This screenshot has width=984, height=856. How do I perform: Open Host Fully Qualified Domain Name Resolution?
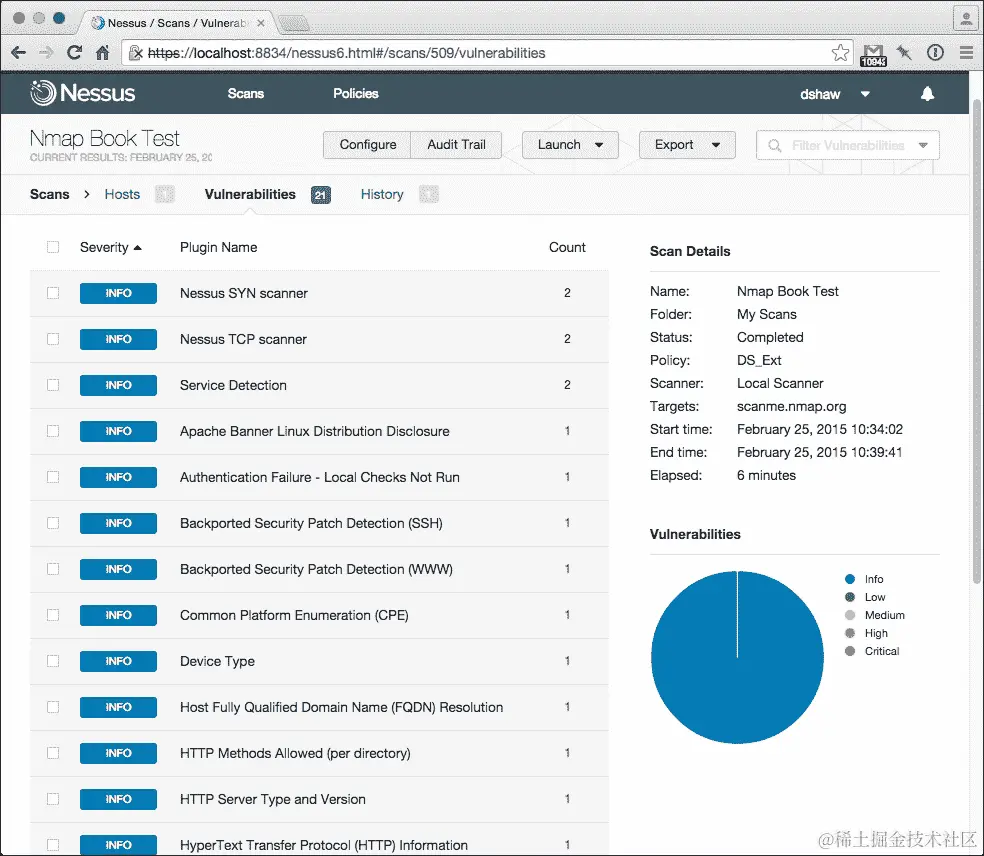[341, 707]
